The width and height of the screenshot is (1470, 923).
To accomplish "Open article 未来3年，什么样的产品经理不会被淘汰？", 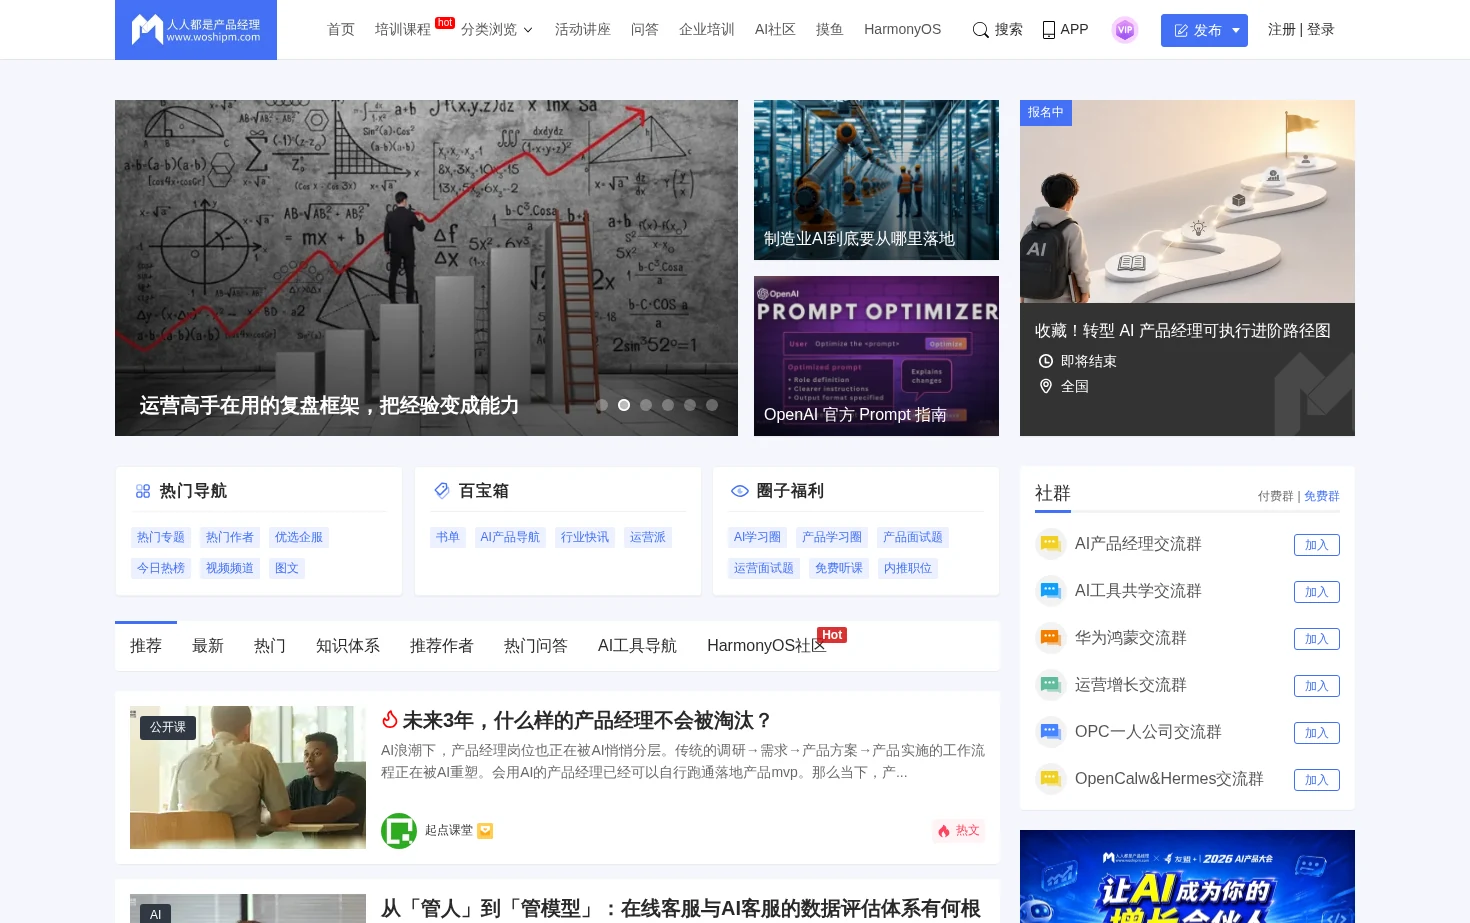I will coord(587,720).
